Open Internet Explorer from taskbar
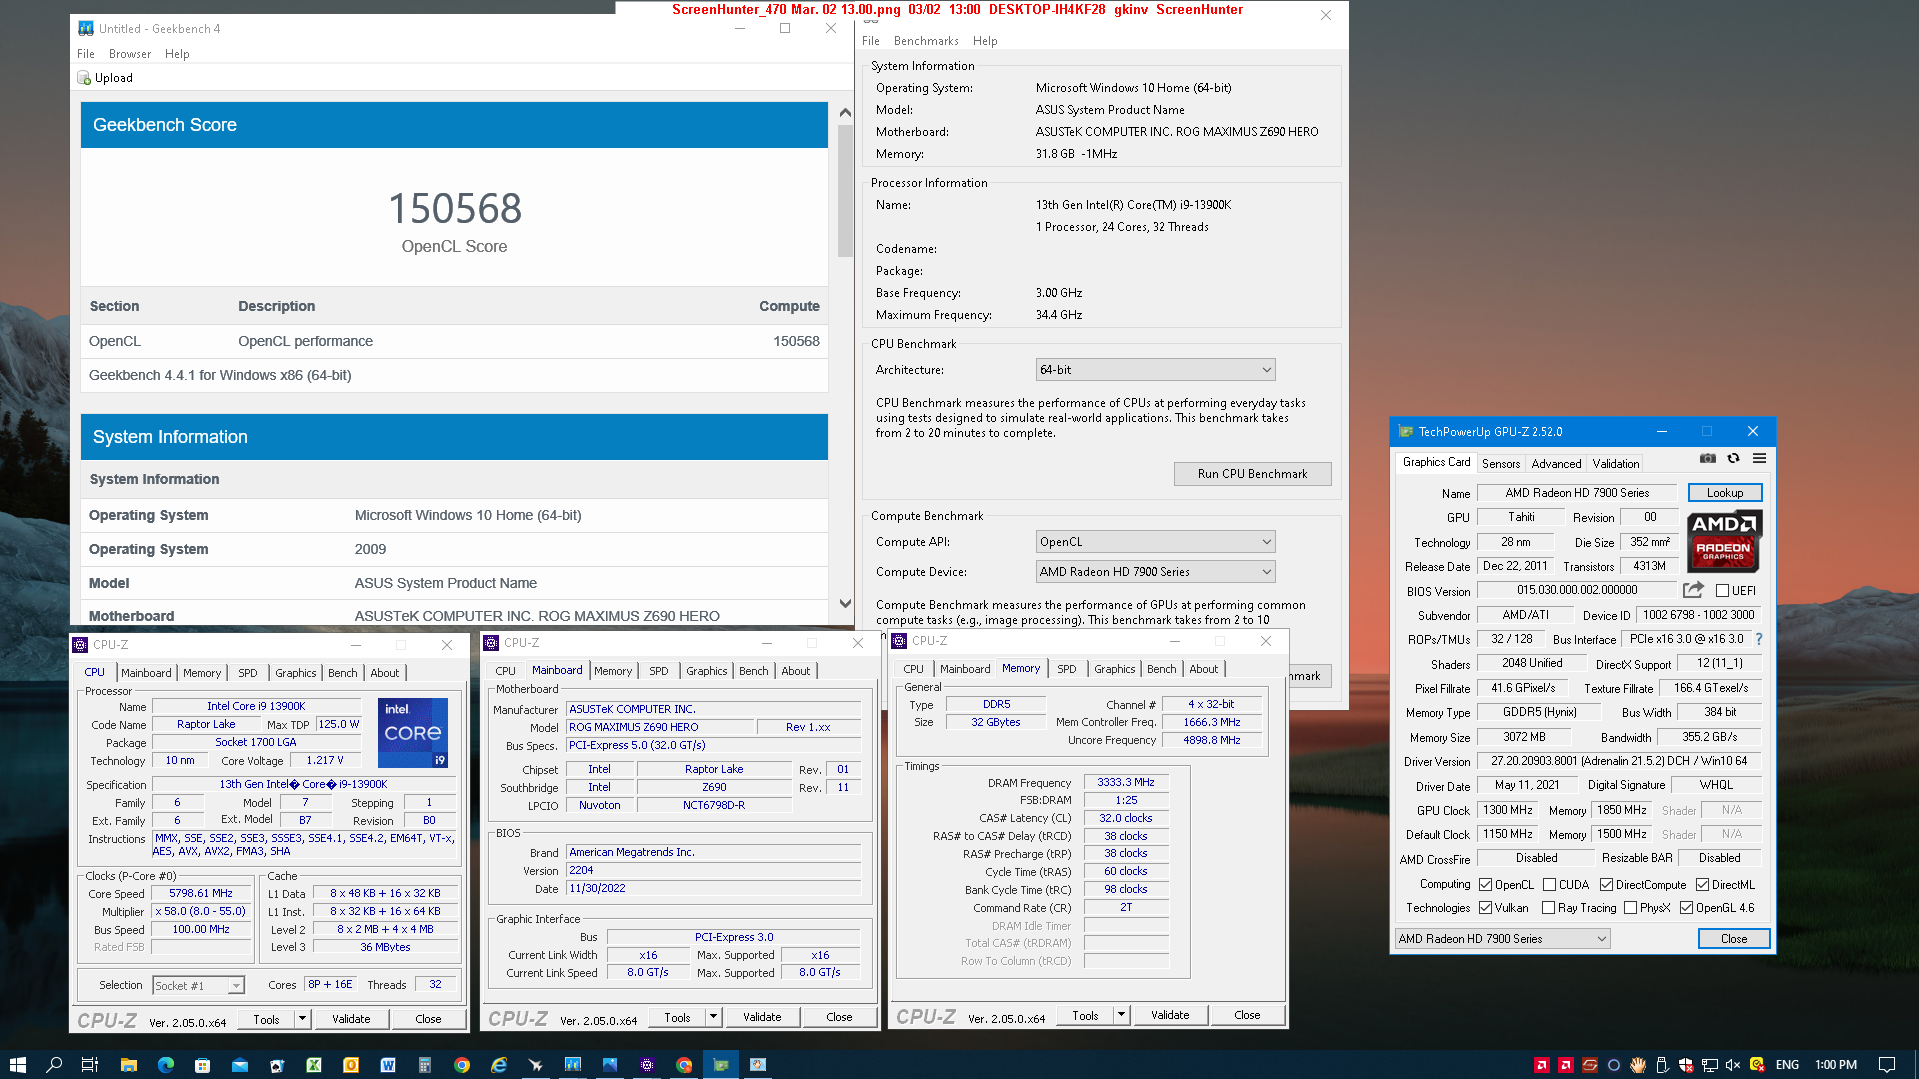This screenshot has width=1919, height=1079. (x=499, y=1065)
